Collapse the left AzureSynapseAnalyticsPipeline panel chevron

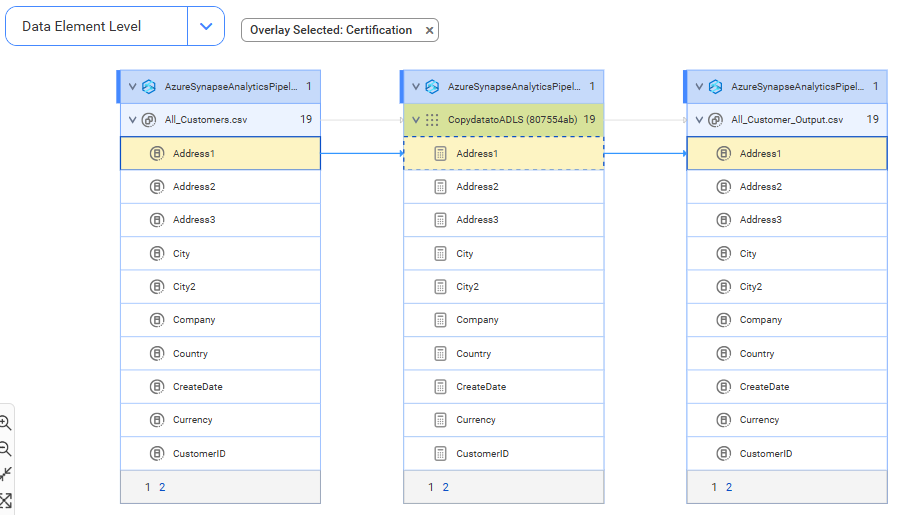click(x=132, y=87)
